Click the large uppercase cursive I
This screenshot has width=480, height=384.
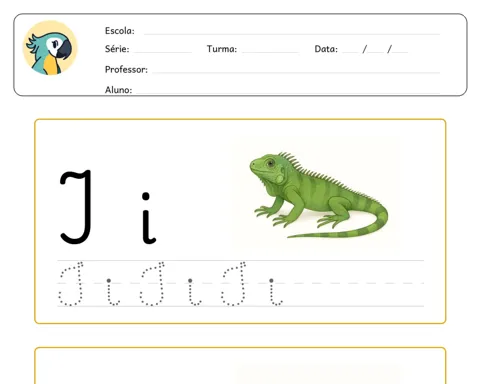[x=76, y=207]
